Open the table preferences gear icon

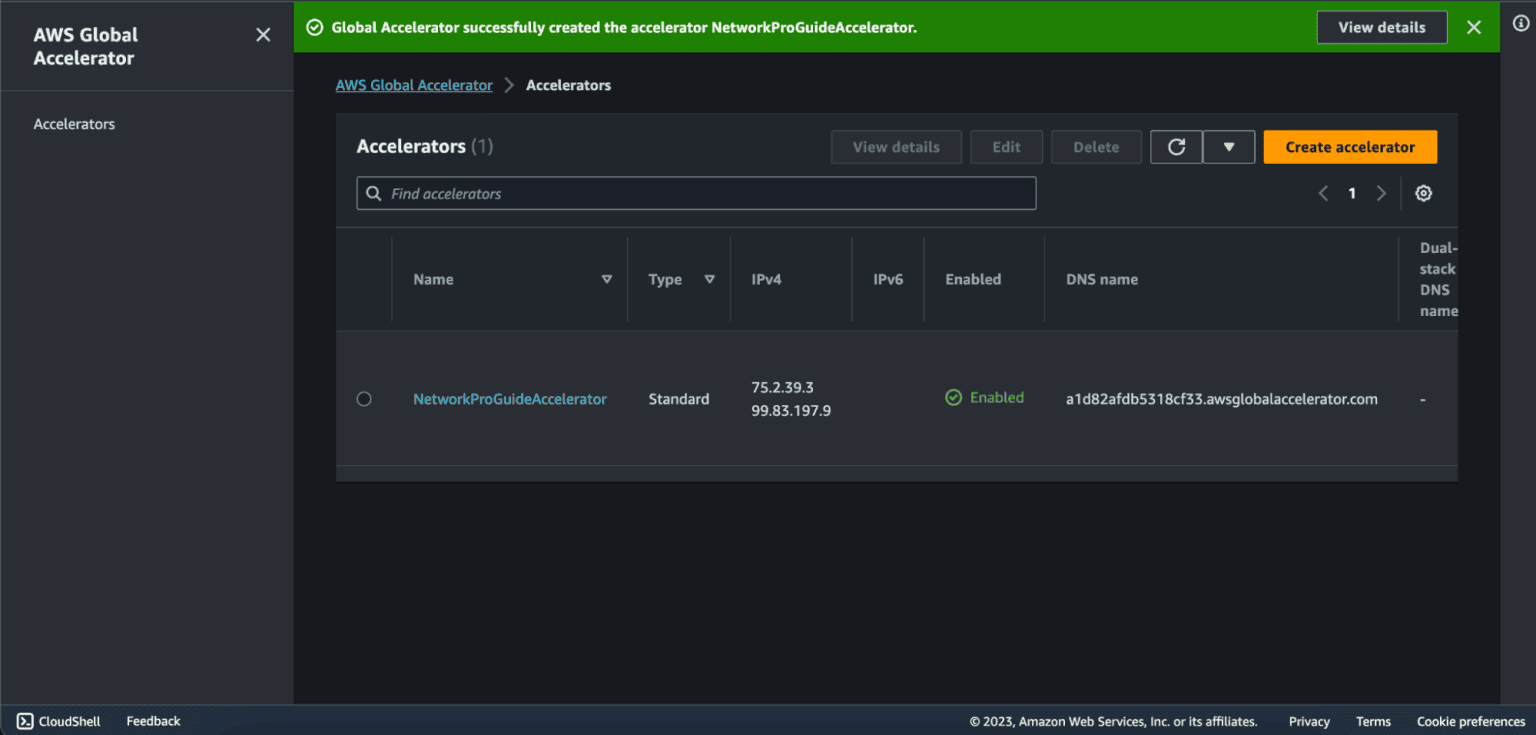tap(1423, 193)
